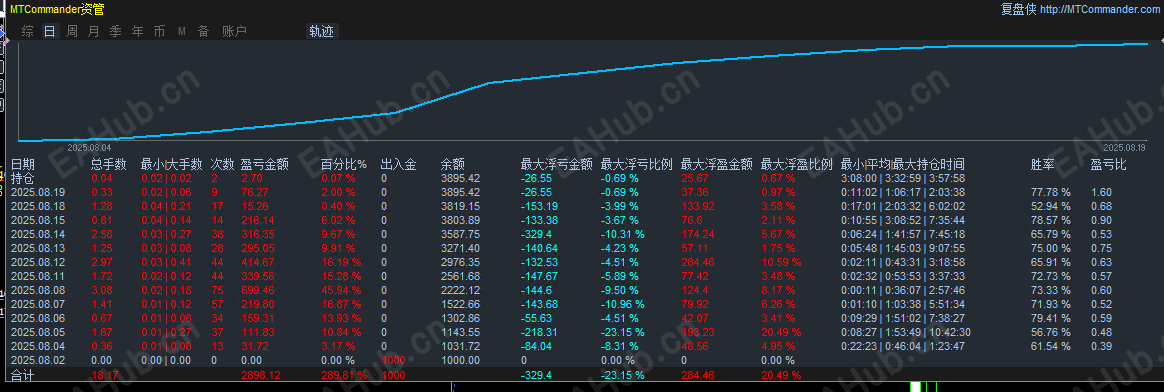Switch to the 综 summary tab
Viewport: 1164px width, 392px height.
27,31
